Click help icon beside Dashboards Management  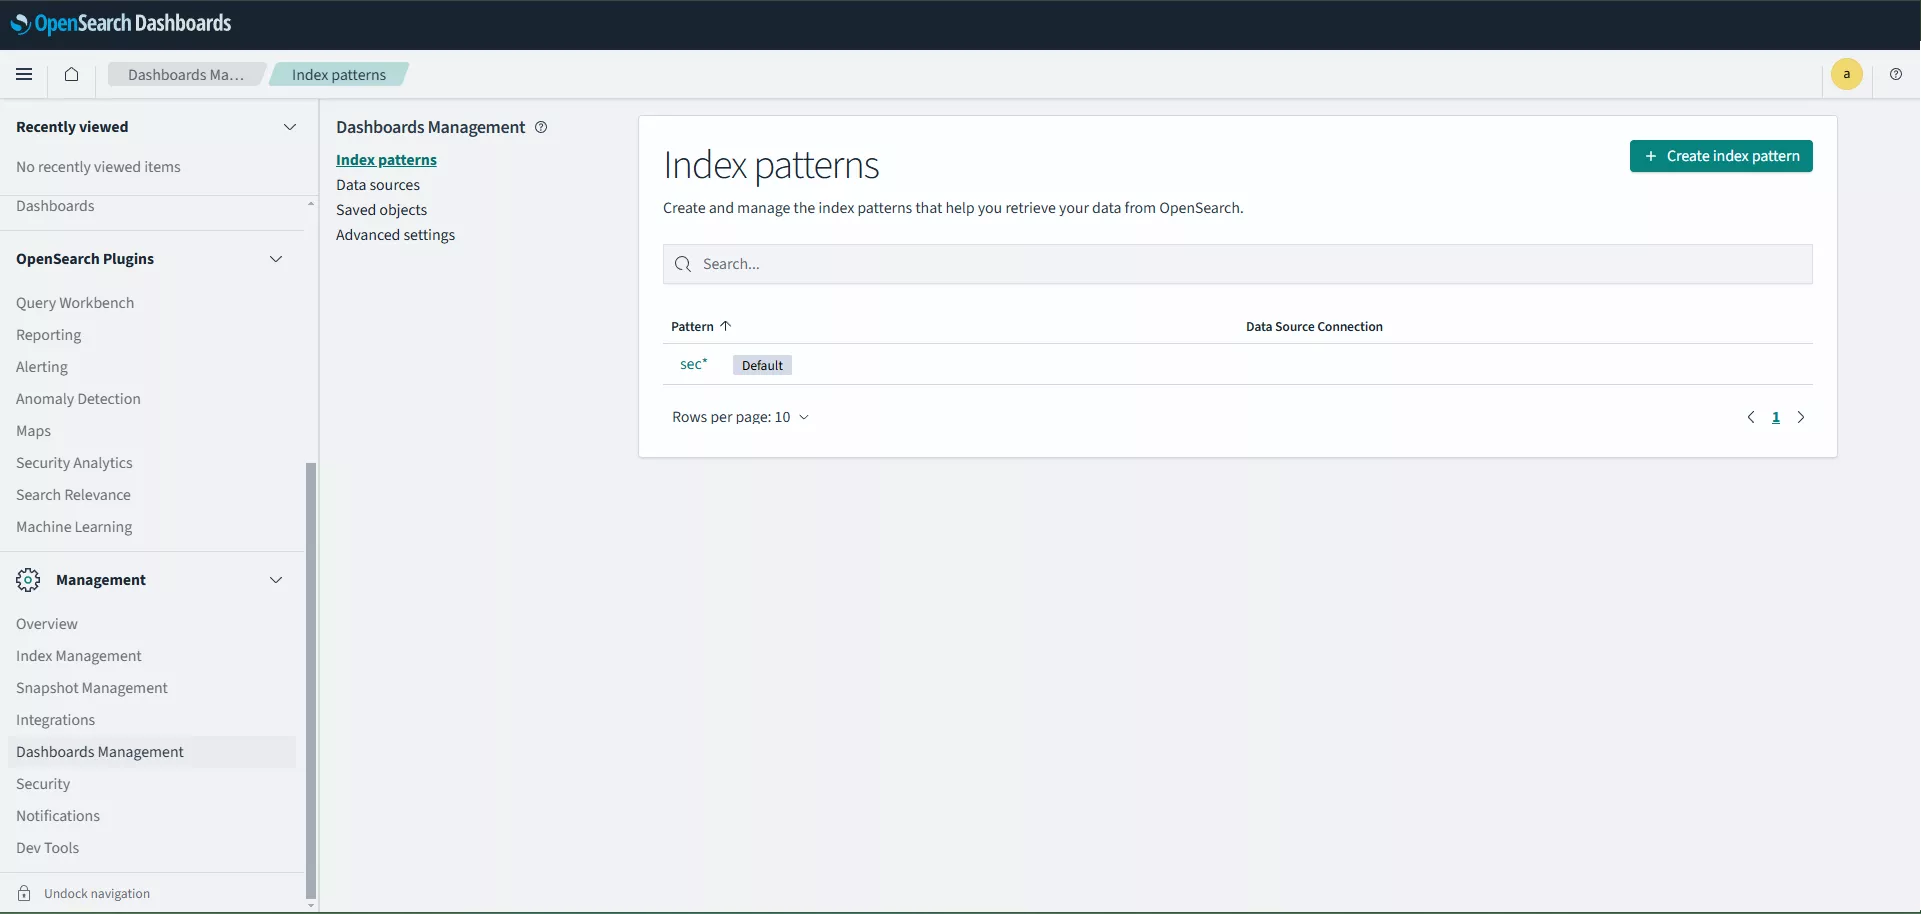[541, 127]
